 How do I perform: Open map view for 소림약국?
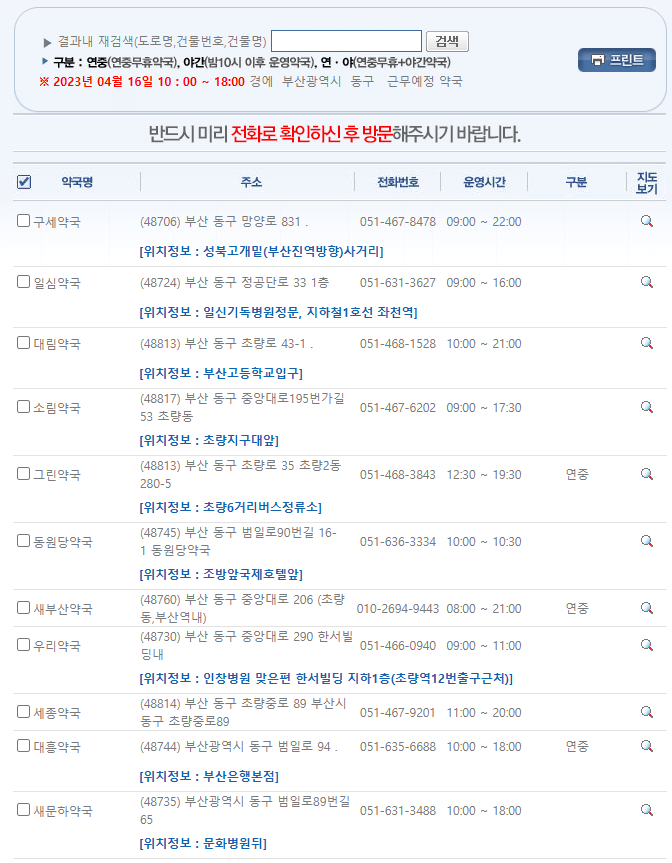click(647, 407)
